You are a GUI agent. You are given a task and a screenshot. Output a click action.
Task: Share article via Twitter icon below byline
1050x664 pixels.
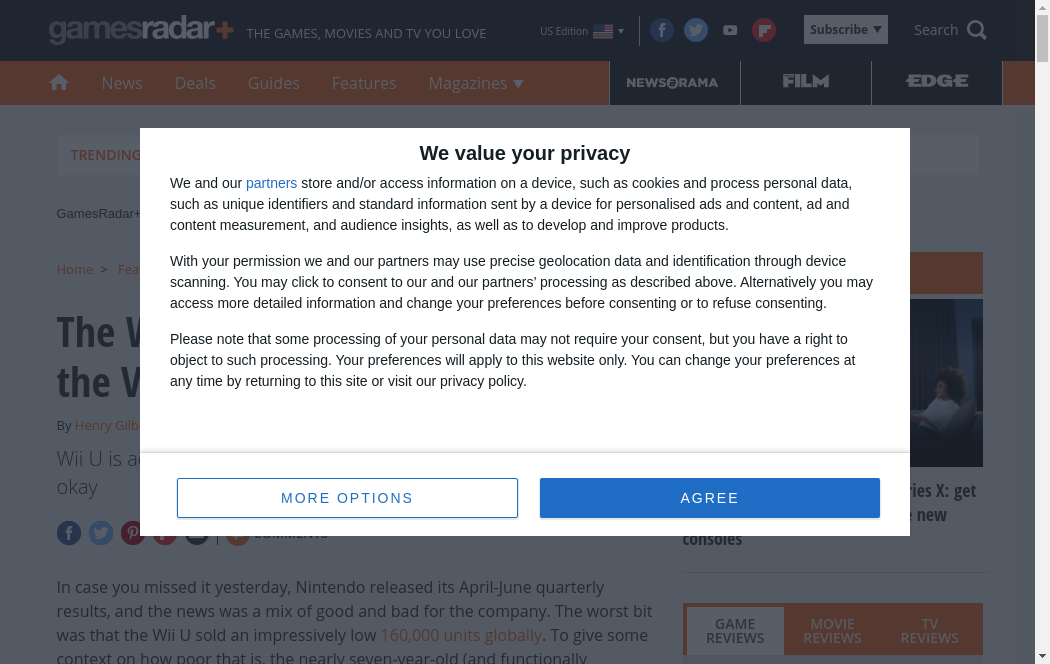click(x=101, y=533)
